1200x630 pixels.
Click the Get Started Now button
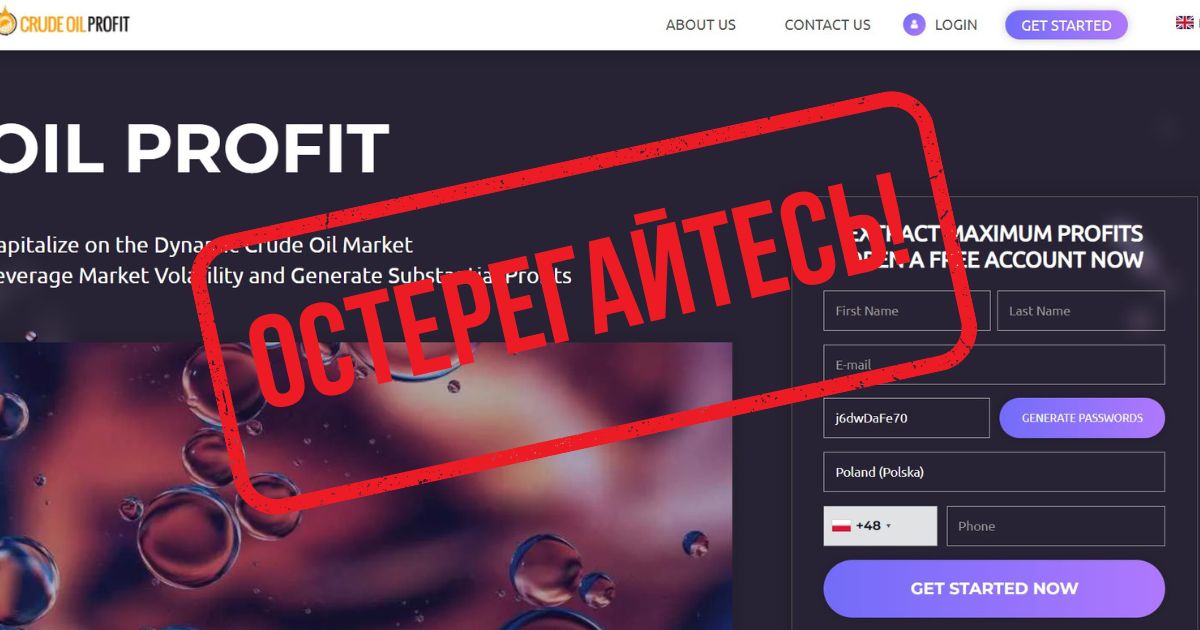[x=994, y=588]
